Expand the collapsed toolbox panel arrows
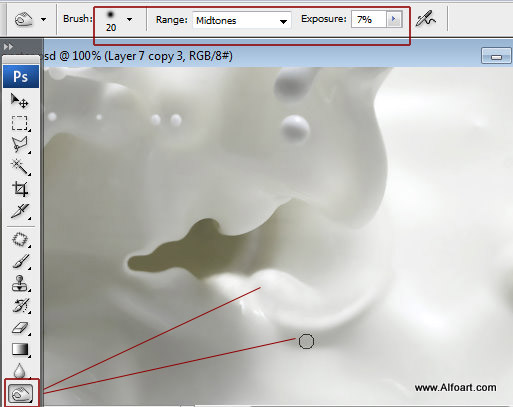Screen dimensions: 513x407 coord(8,47)
